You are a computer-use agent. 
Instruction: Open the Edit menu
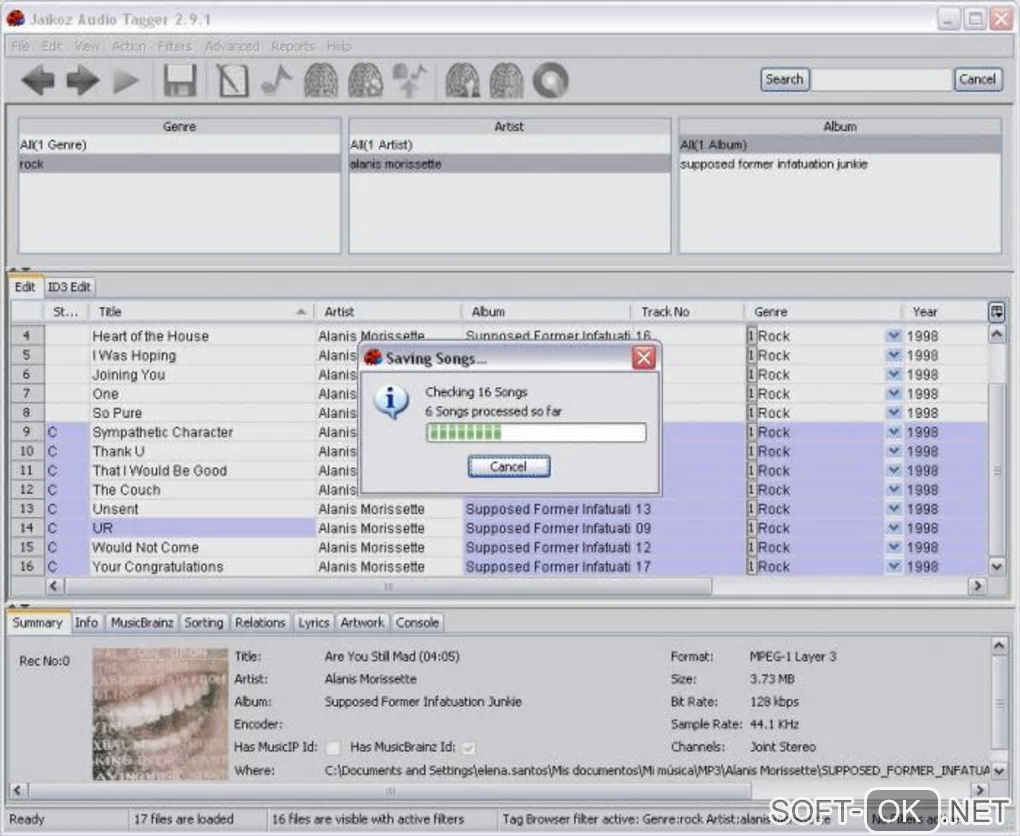(x=51, y=46)
